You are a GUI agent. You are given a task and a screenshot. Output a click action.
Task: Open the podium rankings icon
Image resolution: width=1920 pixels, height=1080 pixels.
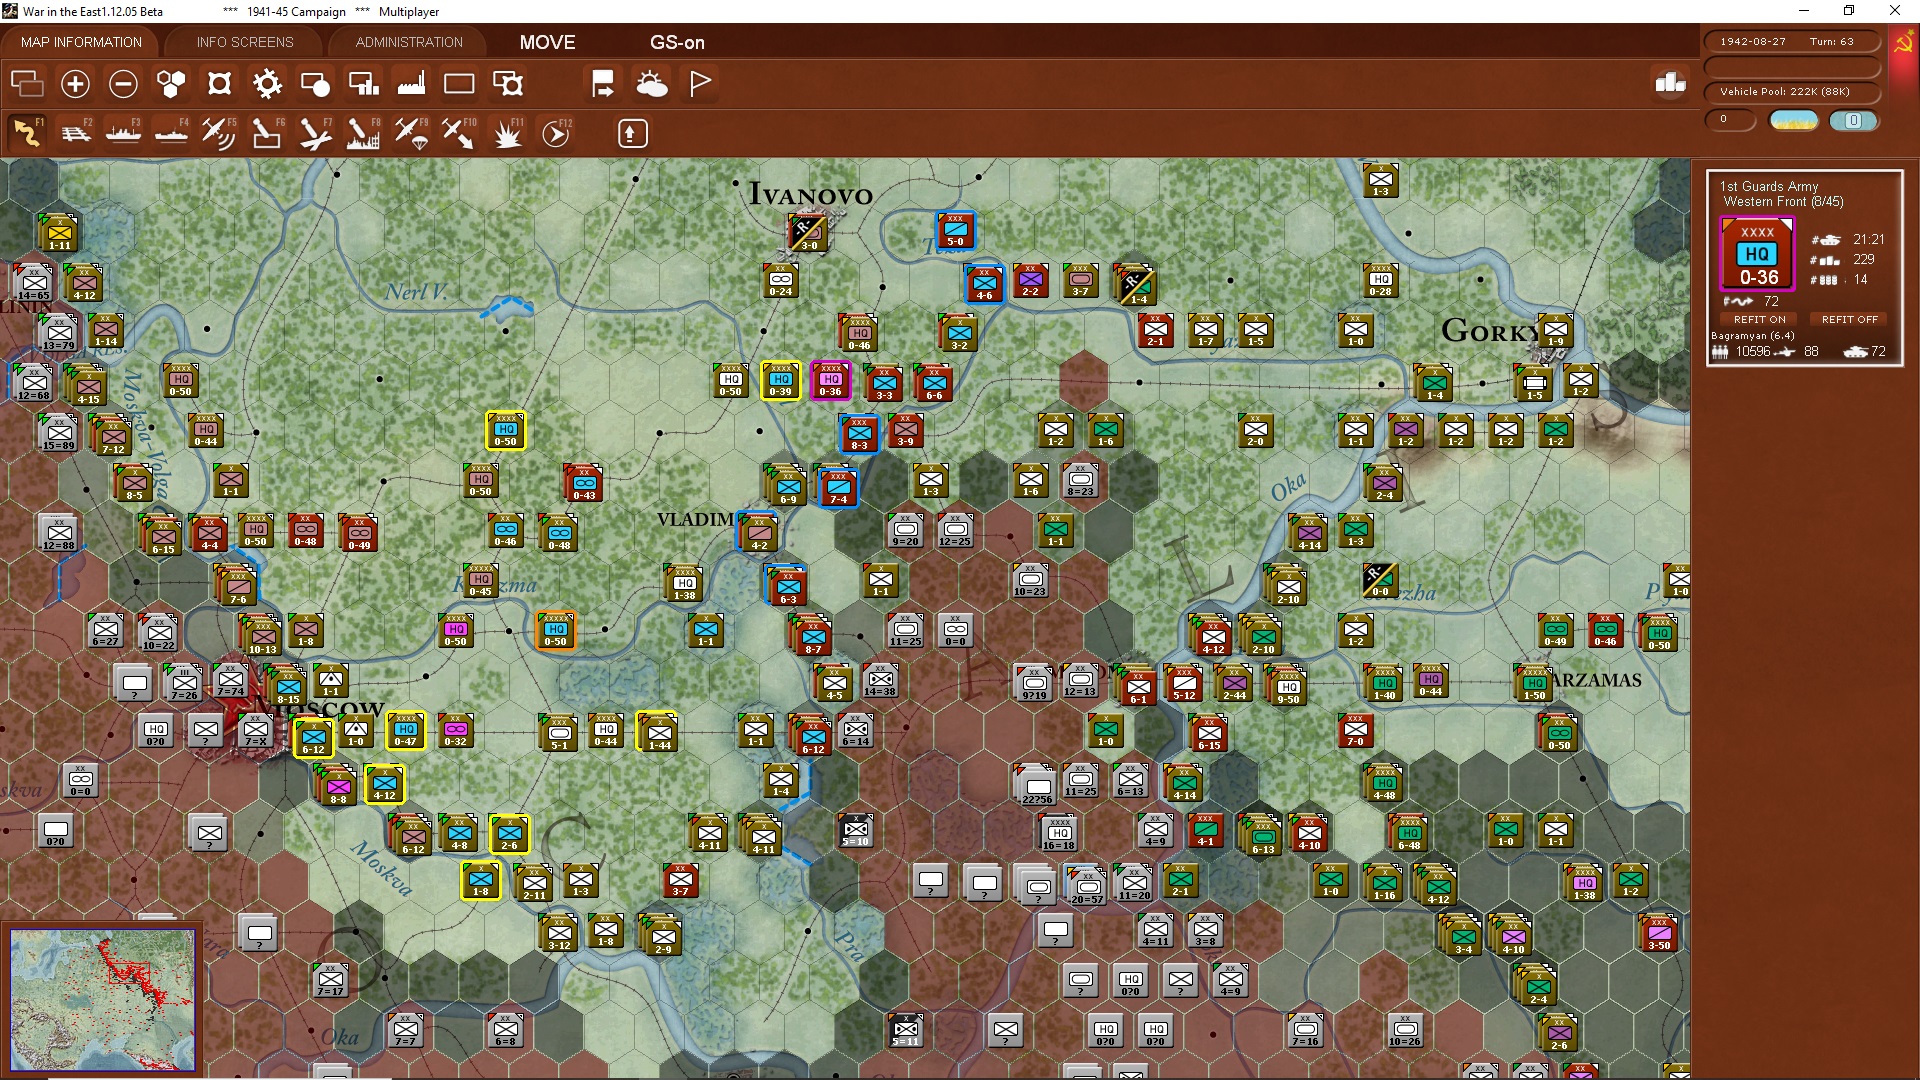(x=1671, y=84)
